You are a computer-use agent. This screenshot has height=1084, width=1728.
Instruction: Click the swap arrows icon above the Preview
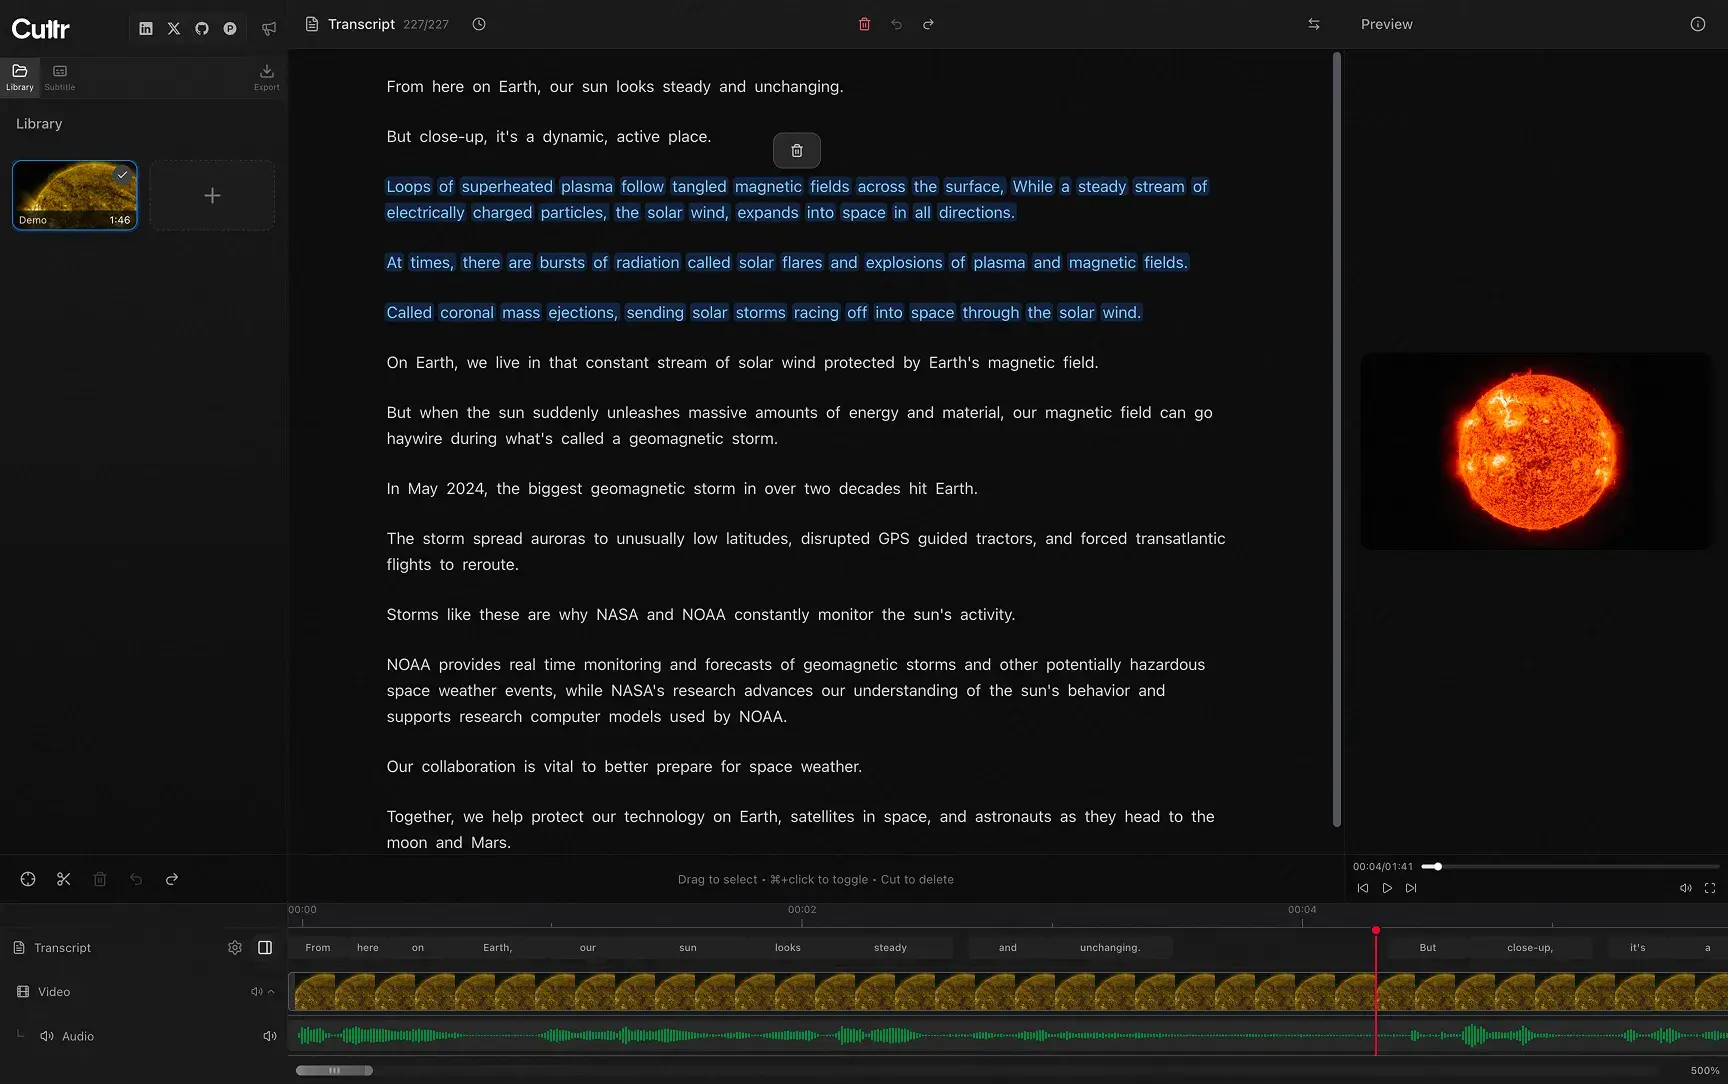[1313, 24]
